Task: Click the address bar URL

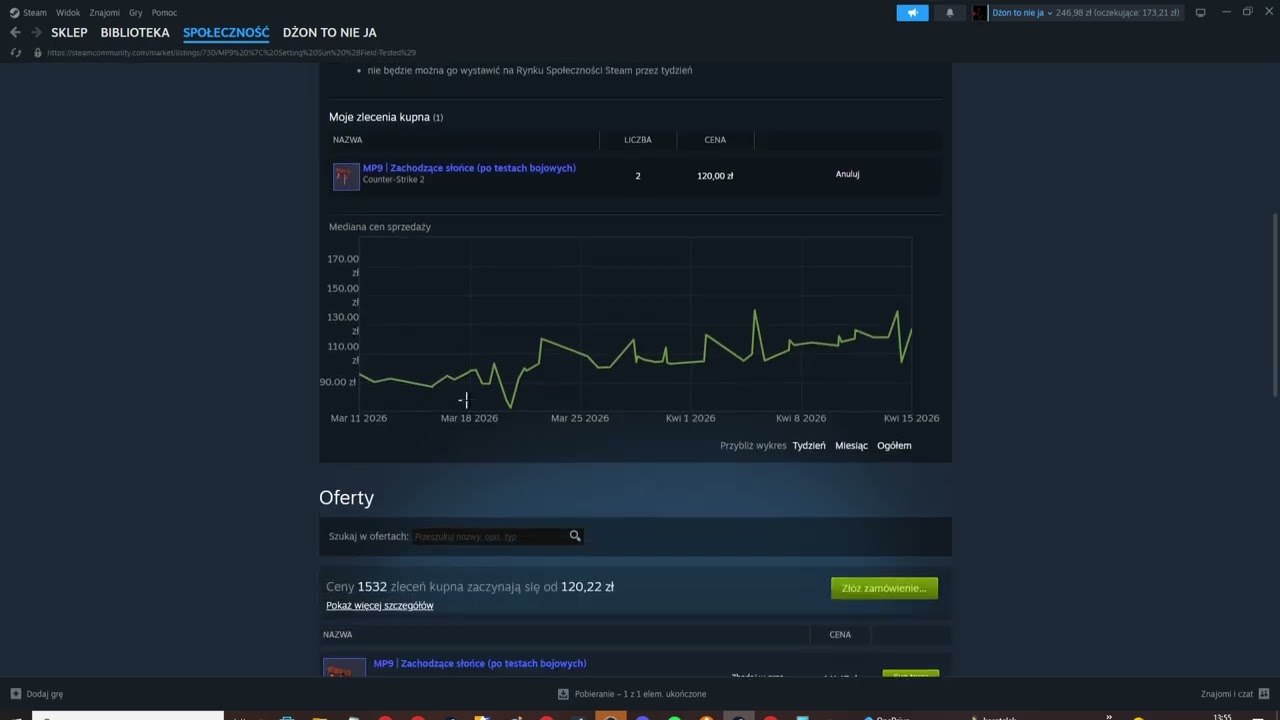Action: click(x=231, y=53)
